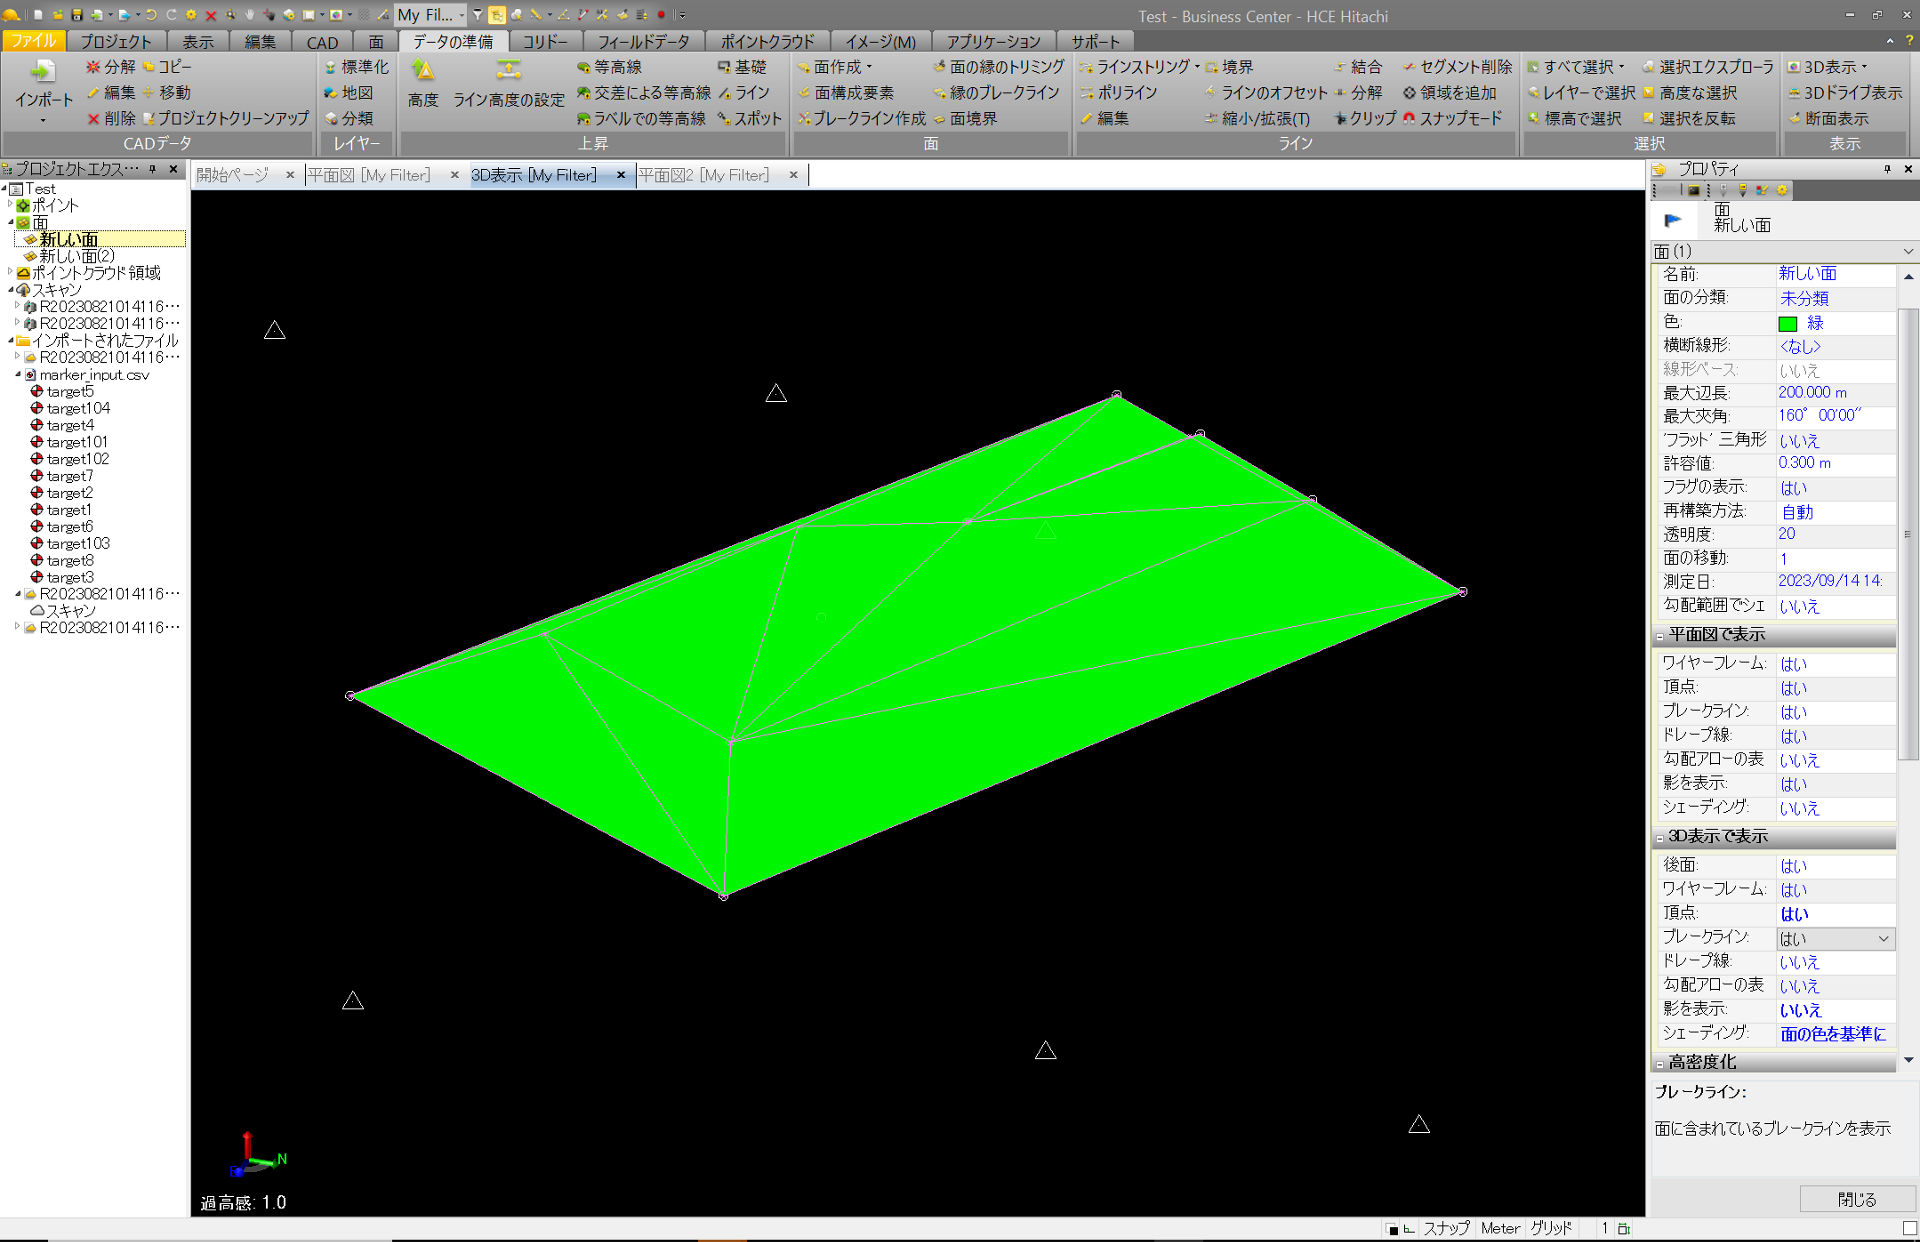The height and width of the screenshot is (1242, 1920).
Task: Click the Standardize layers (標準化) tool
Action: (x=356, y=67)
